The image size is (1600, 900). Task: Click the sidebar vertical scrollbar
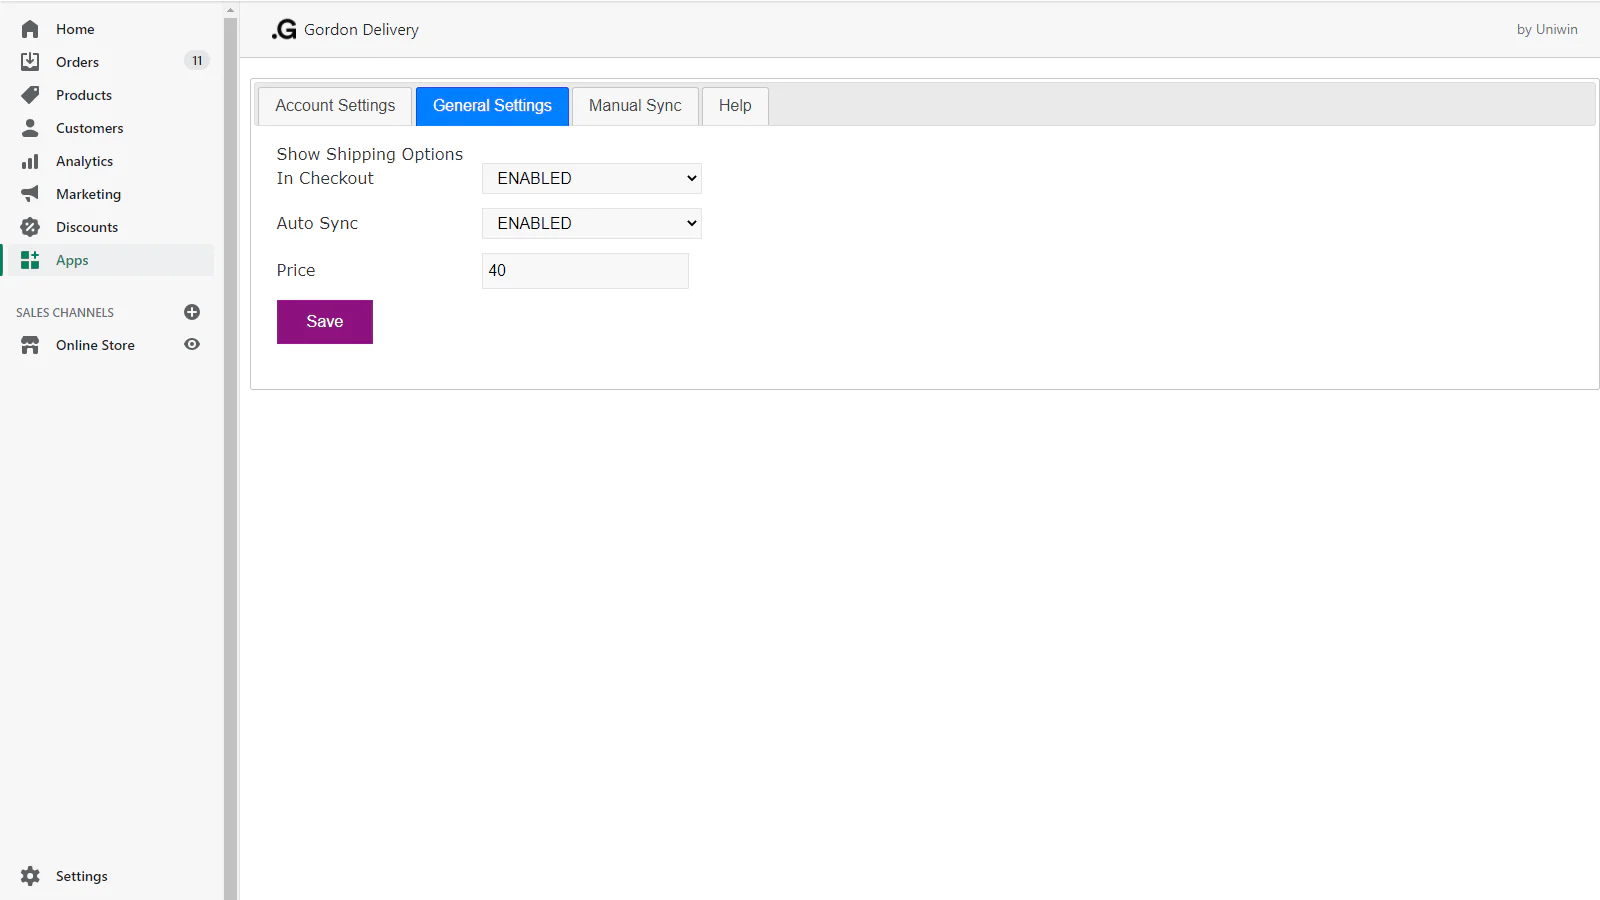click(231, 450)
